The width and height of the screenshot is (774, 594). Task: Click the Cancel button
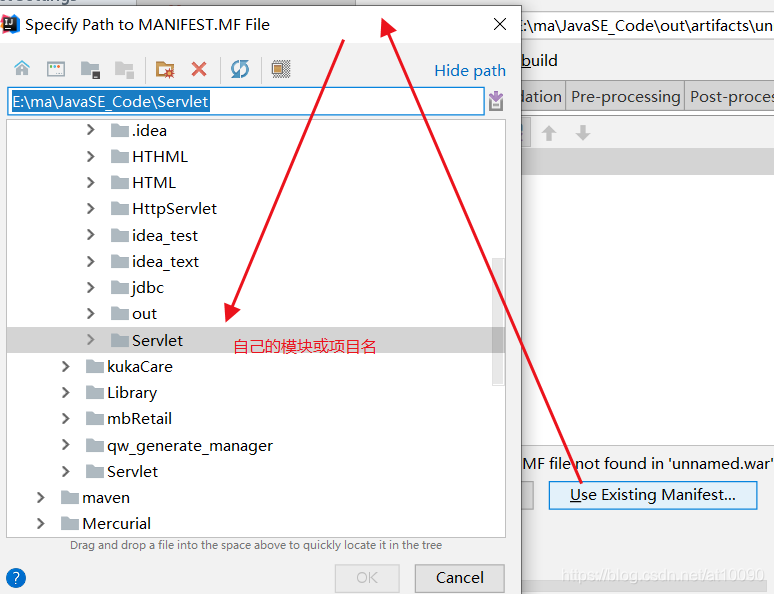coord(460,578)
